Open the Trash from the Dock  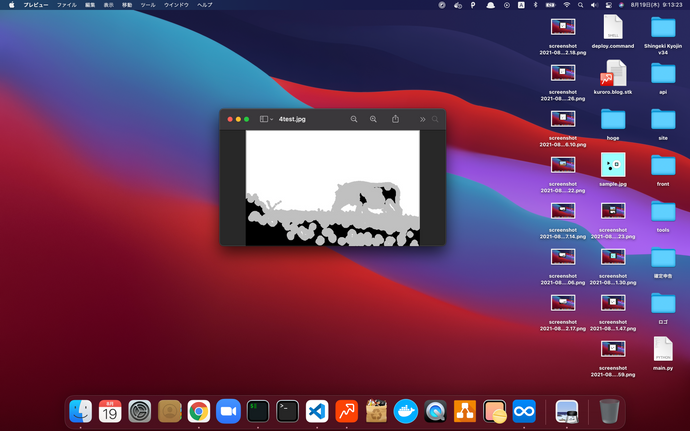click(x=609, y=411)
